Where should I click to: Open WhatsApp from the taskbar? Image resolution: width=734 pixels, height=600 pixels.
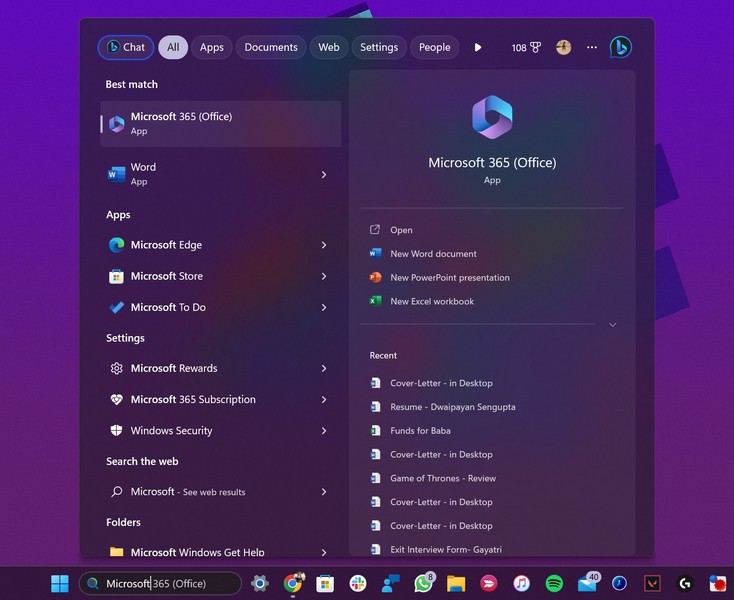coord(423,583)
